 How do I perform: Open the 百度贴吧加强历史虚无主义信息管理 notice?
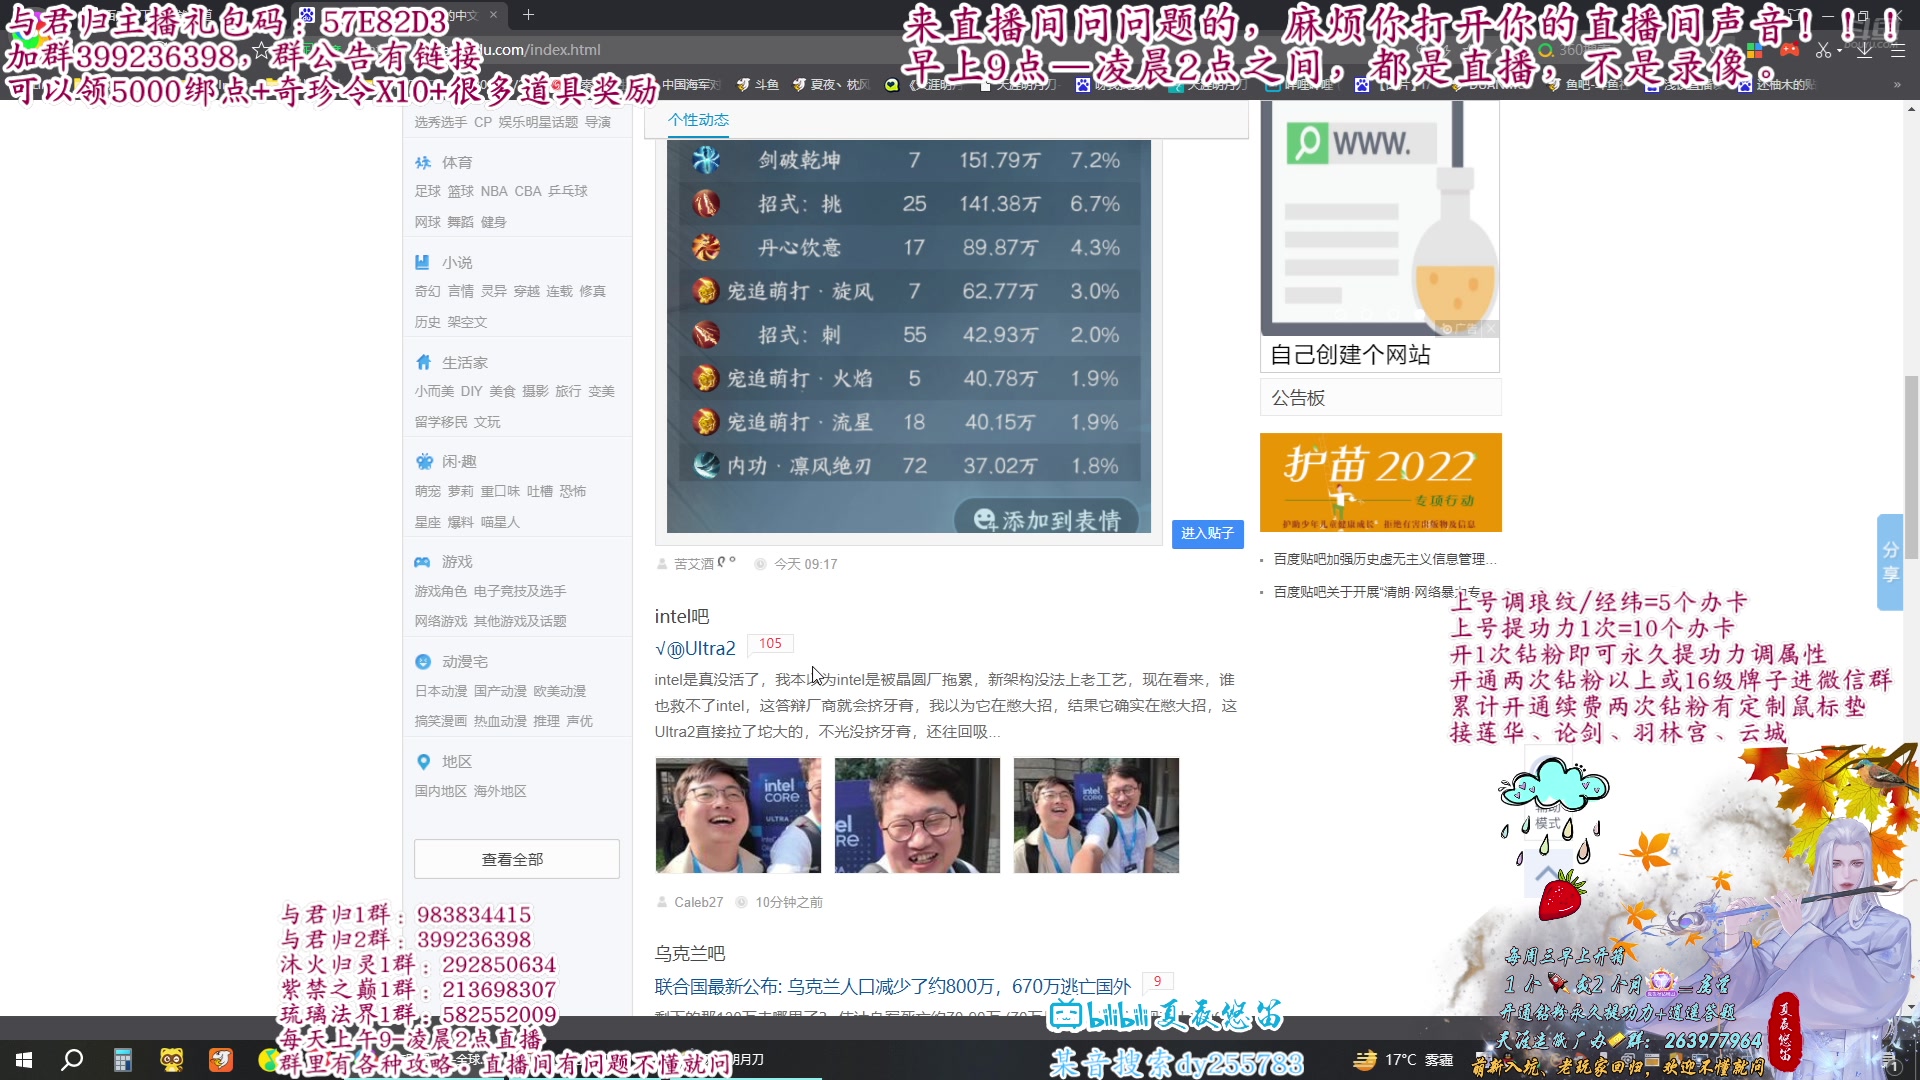pos(1385,559)
